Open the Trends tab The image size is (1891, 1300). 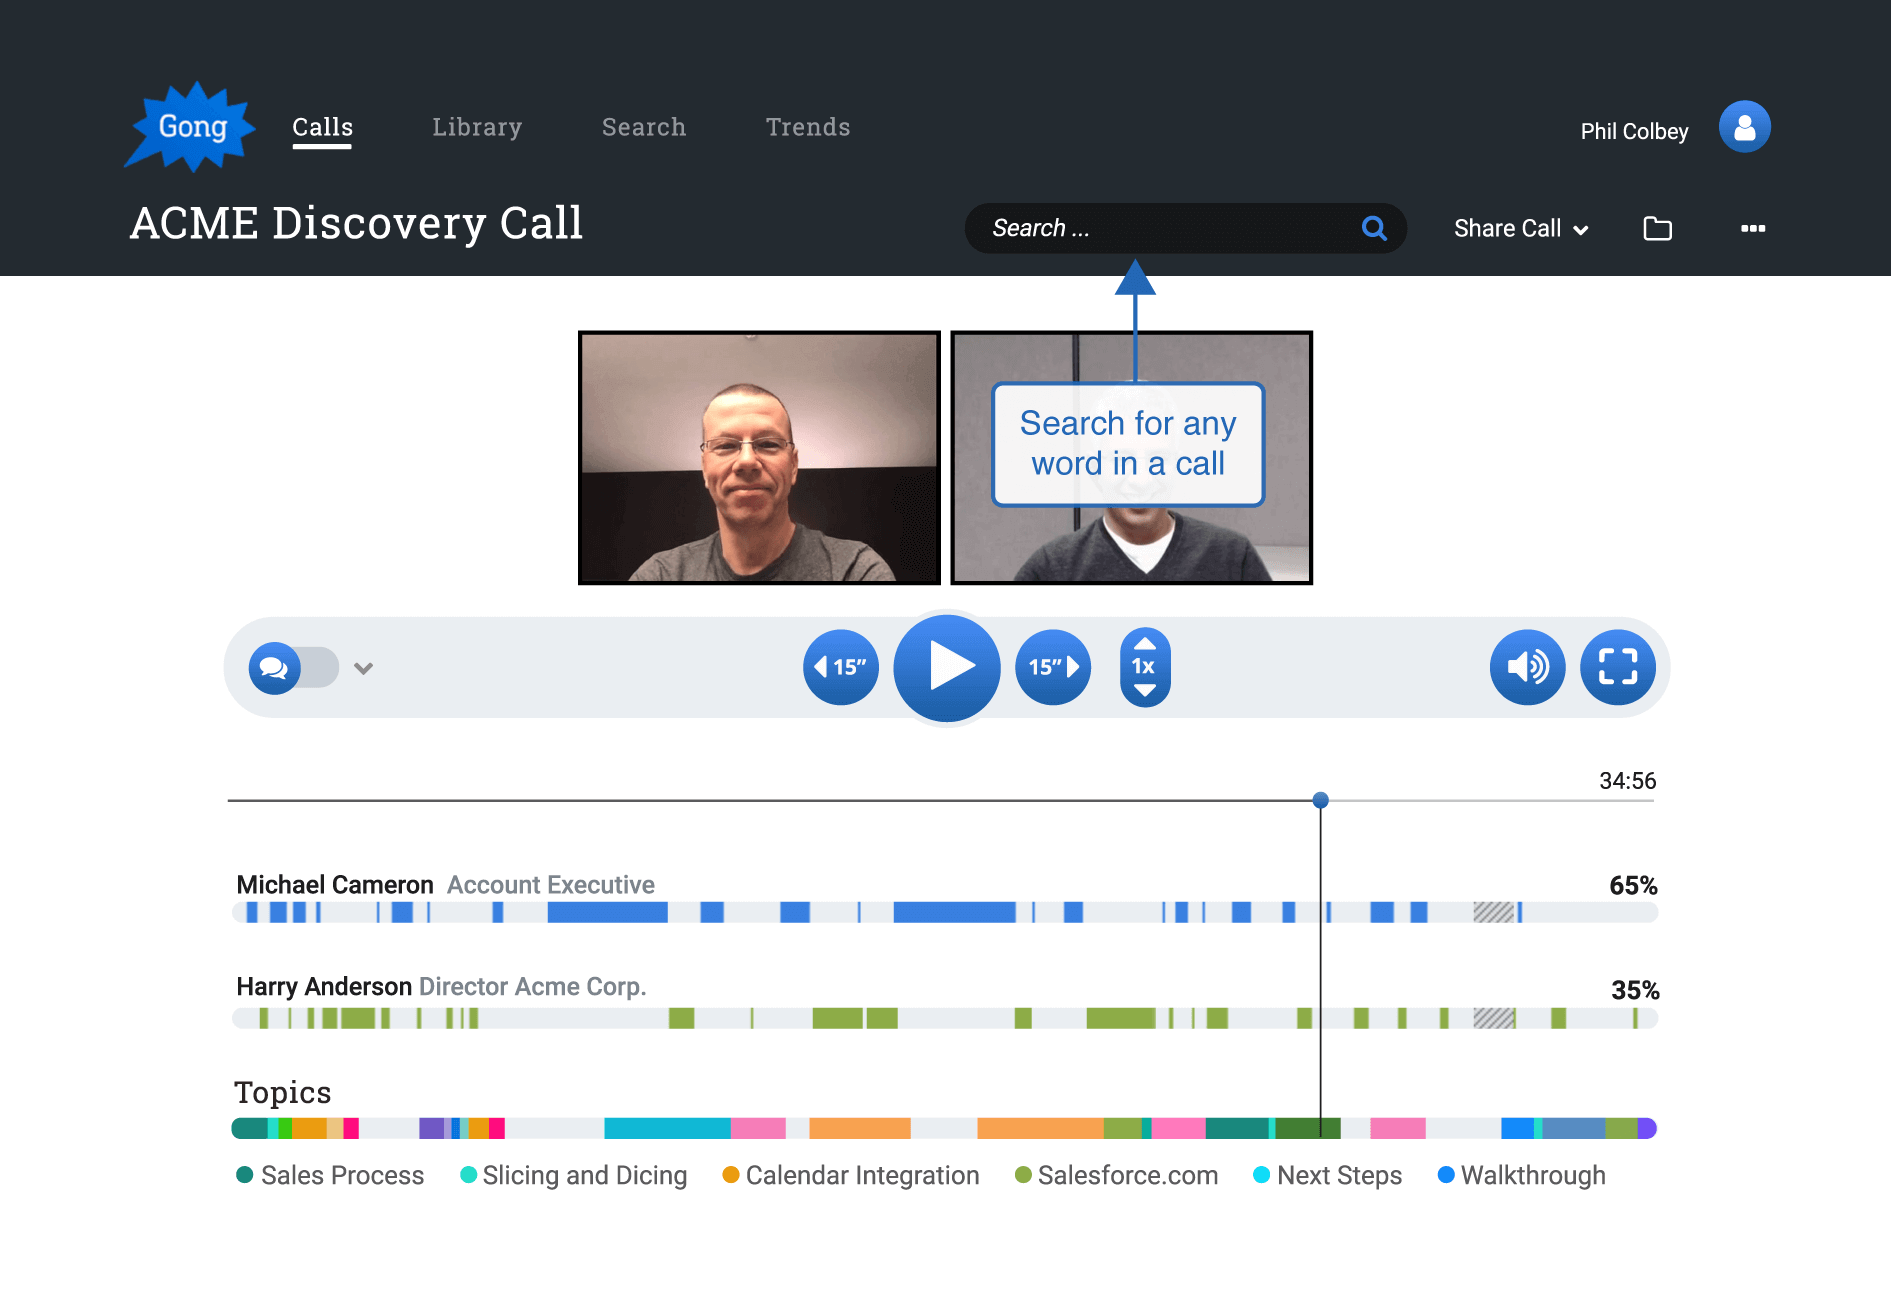pos(808,128)
